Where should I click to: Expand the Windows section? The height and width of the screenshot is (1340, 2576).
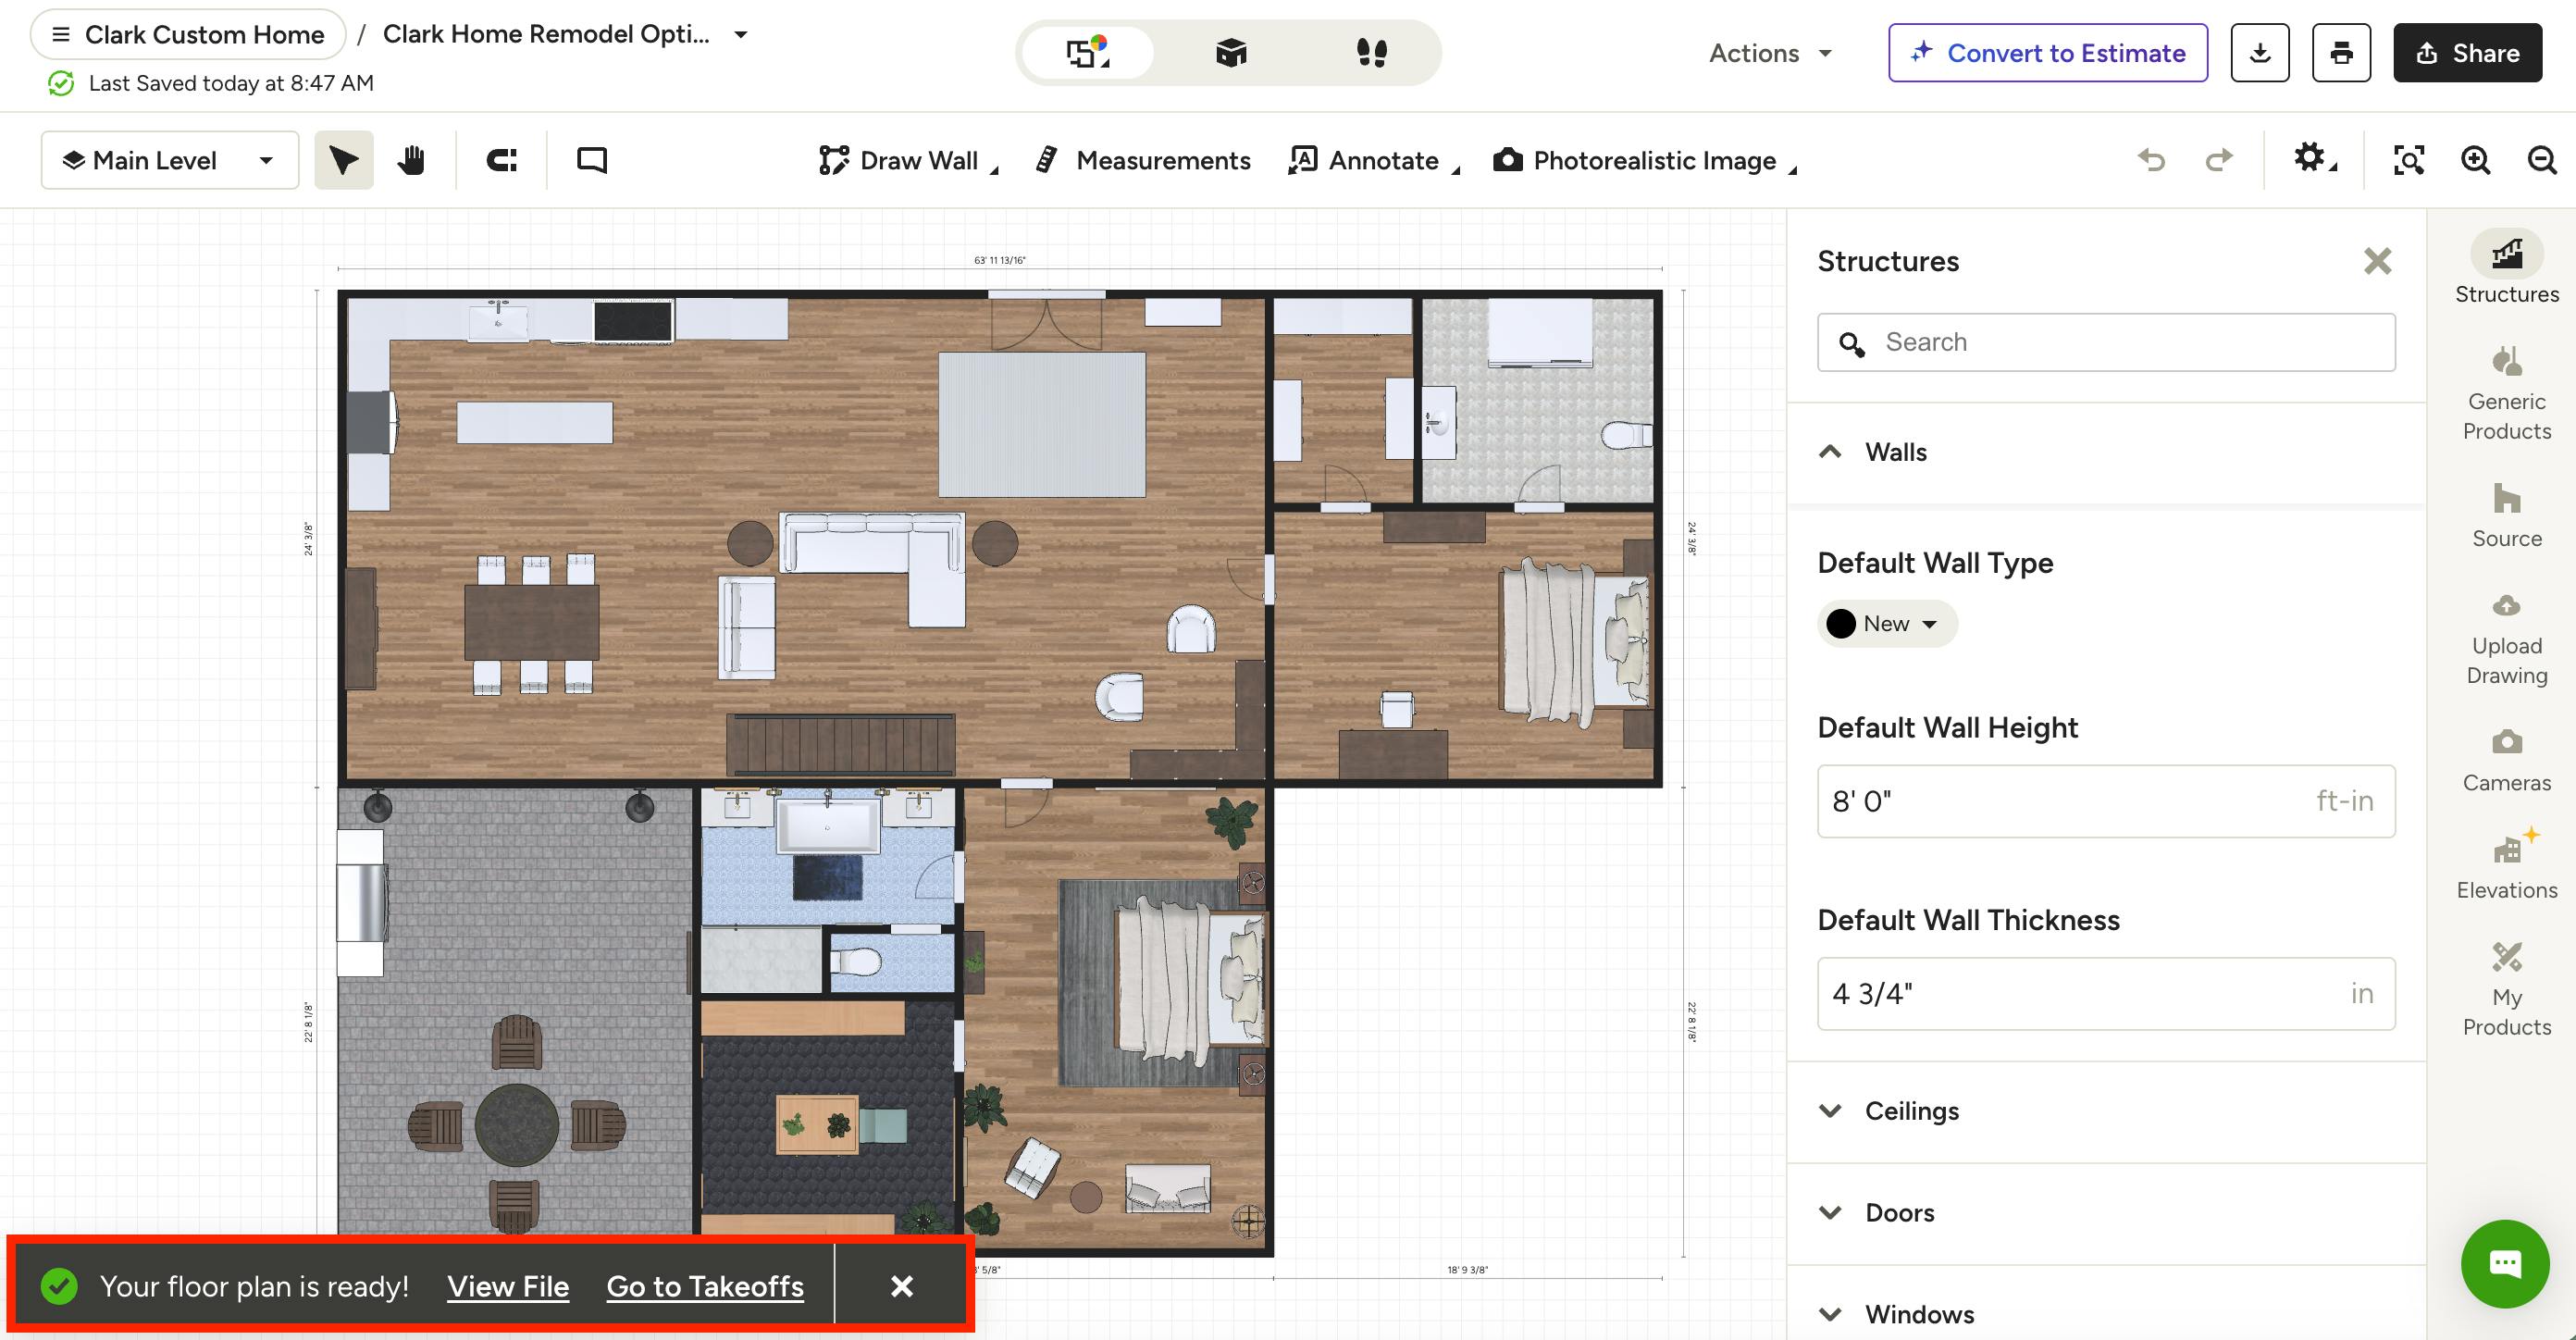[x=2106, y=1314]
